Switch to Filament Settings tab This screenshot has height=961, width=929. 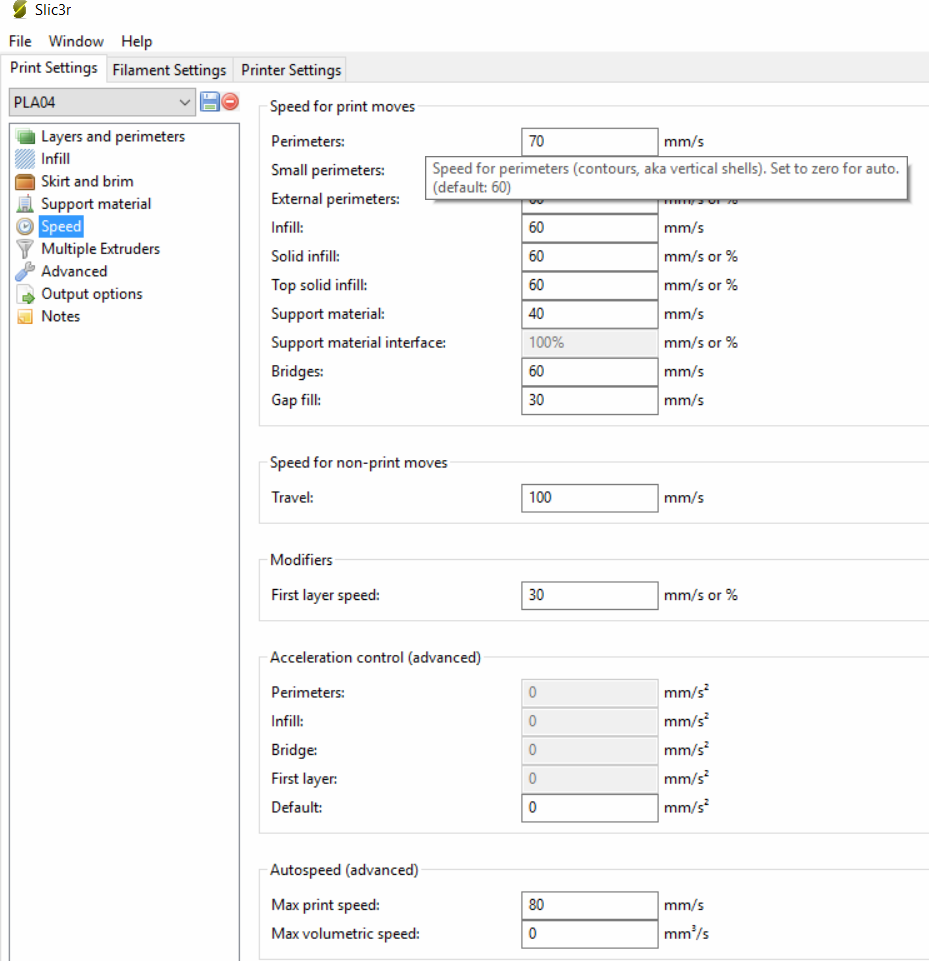coord(169,70)
